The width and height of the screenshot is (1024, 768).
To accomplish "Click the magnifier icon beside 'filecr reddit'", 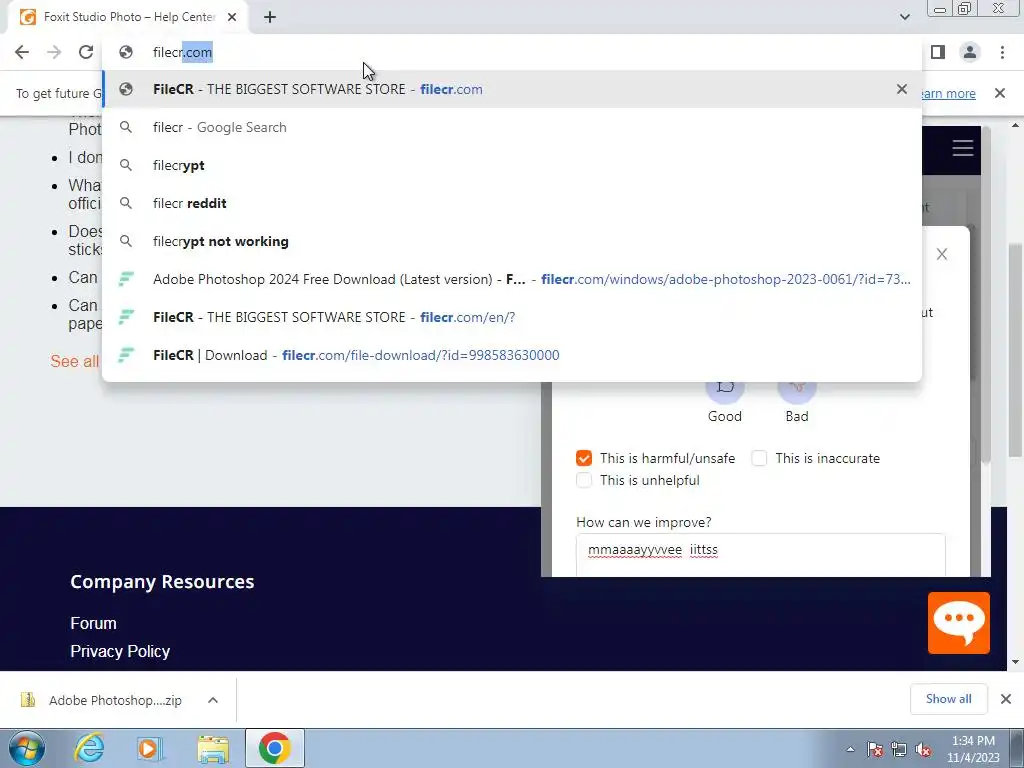I will pos(126,203).
